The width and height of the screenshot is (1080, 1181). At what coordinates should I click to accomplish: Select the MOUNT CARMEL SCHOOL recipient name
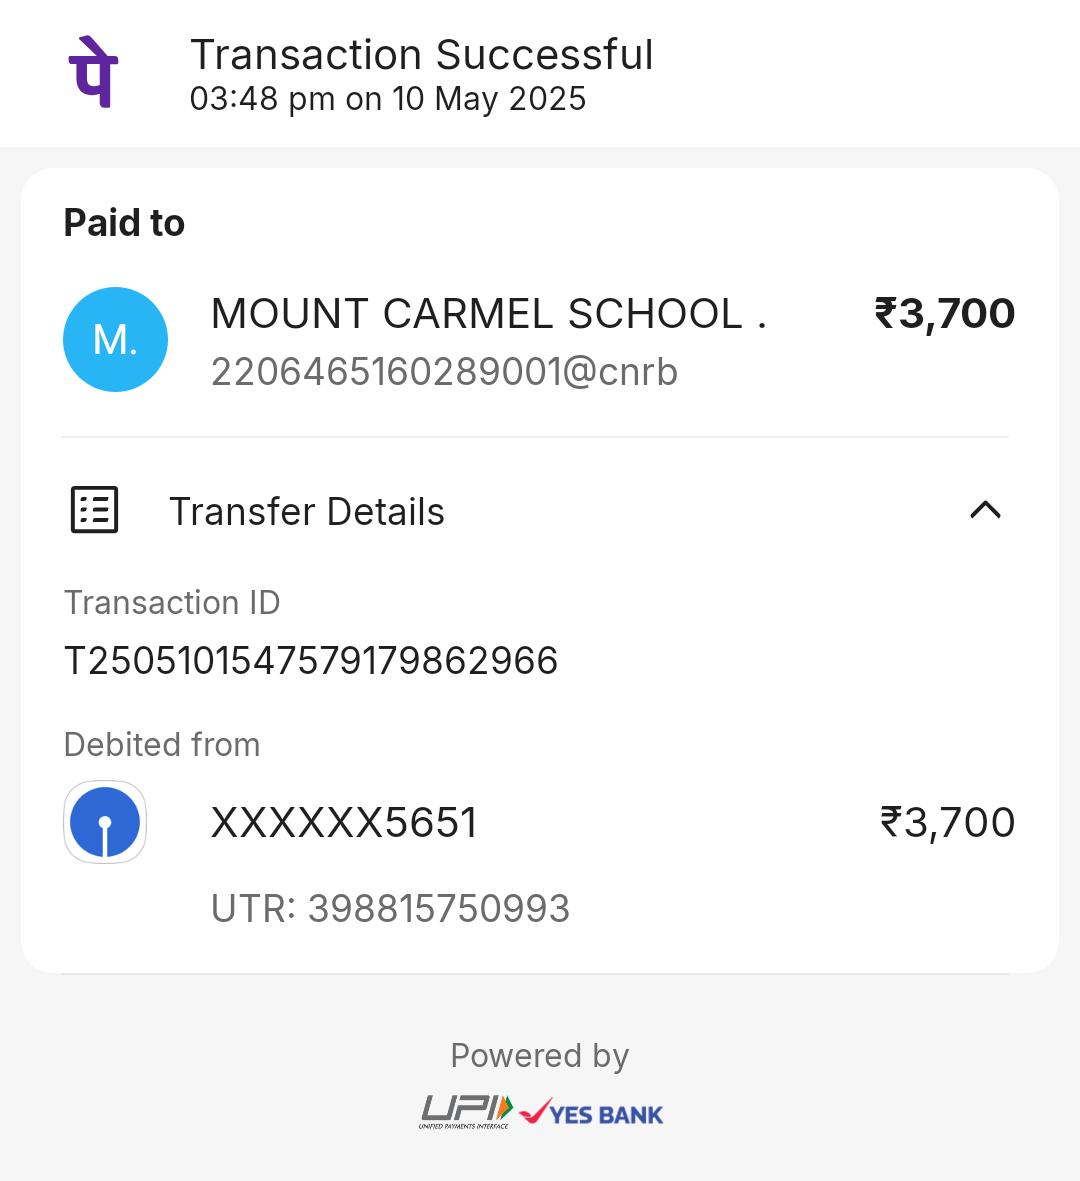[489, 313]
